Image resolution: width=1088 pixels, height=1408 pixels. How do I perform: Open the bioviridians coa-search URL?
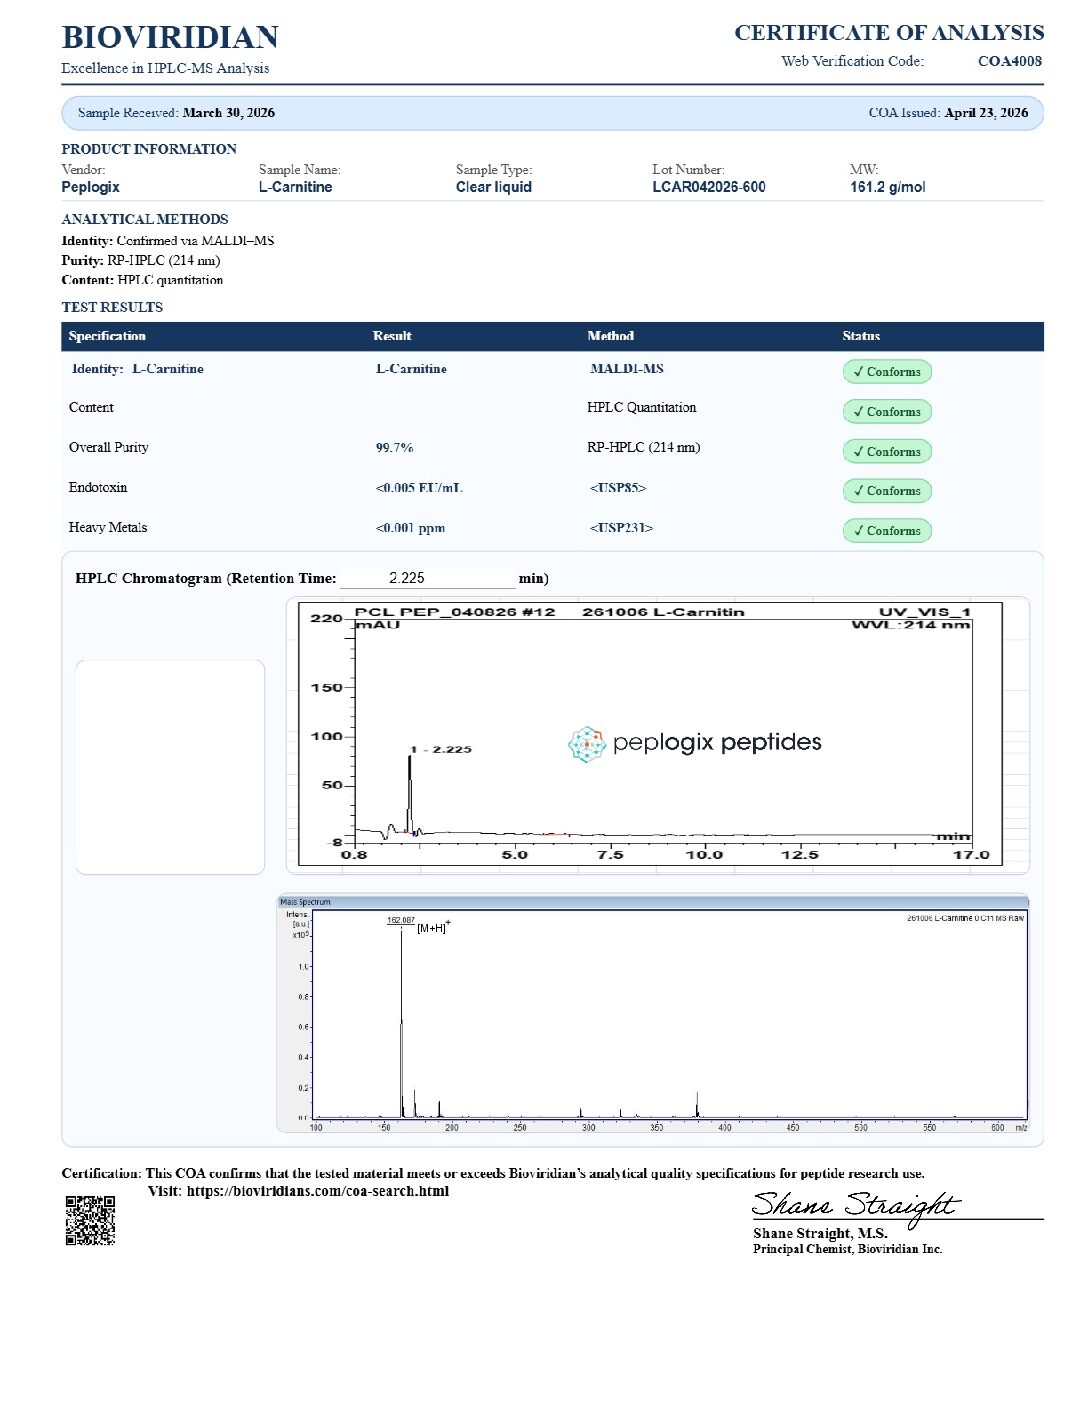click(x=318, y=1191)
